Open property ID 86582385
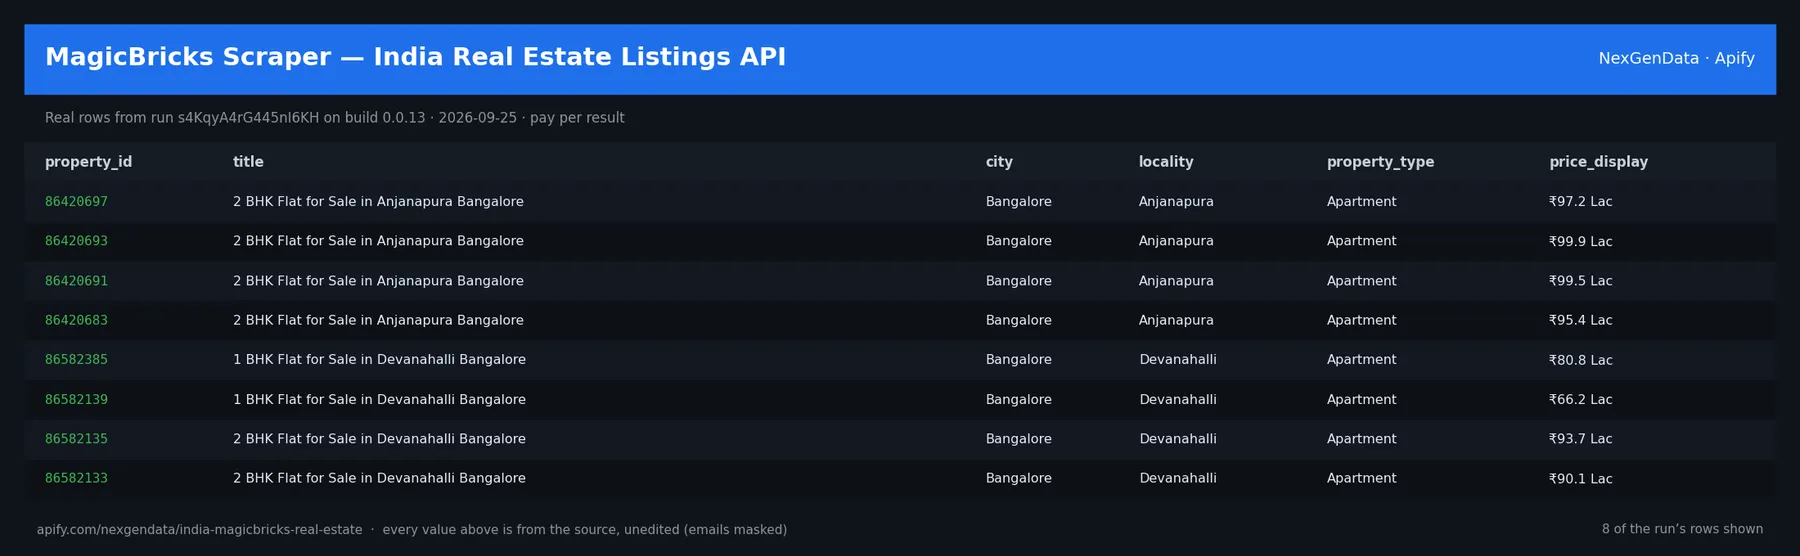Image resolution: width=1800 pixels, height=556 pixels. tap(76, 360)
